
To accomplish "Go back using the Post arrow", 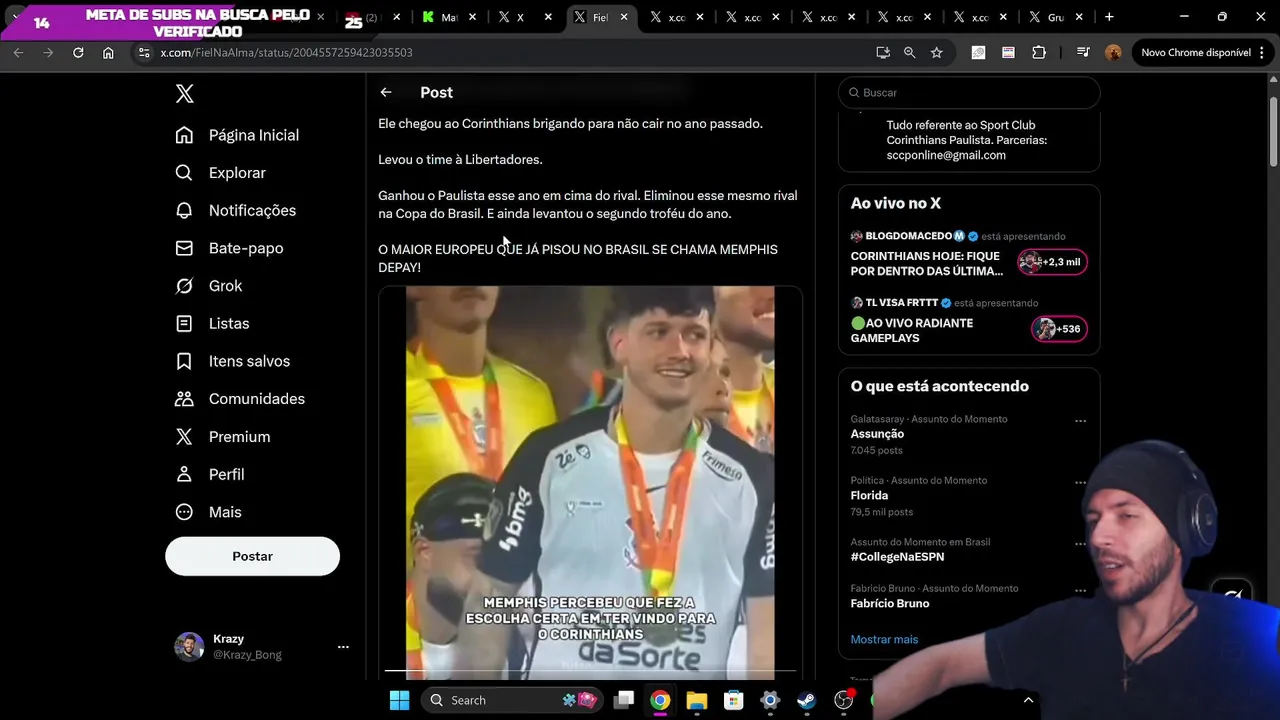I will 386,92.
